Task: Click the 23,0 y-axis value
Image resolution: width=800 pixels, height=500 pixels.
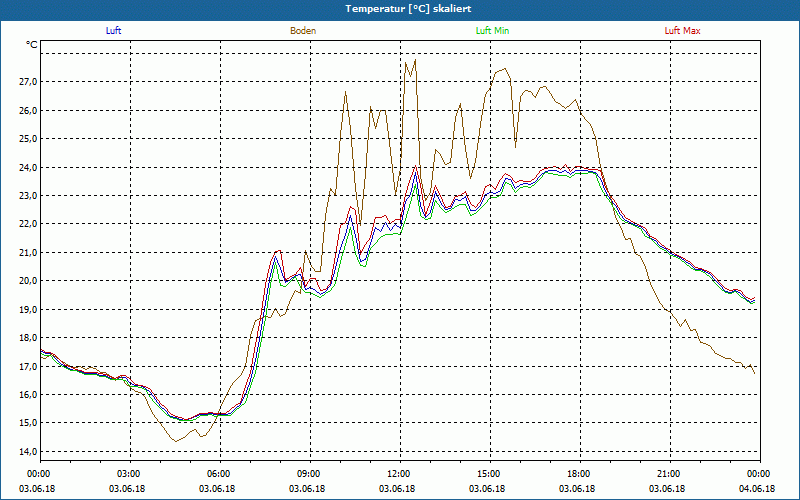Action: click(28, 195)
